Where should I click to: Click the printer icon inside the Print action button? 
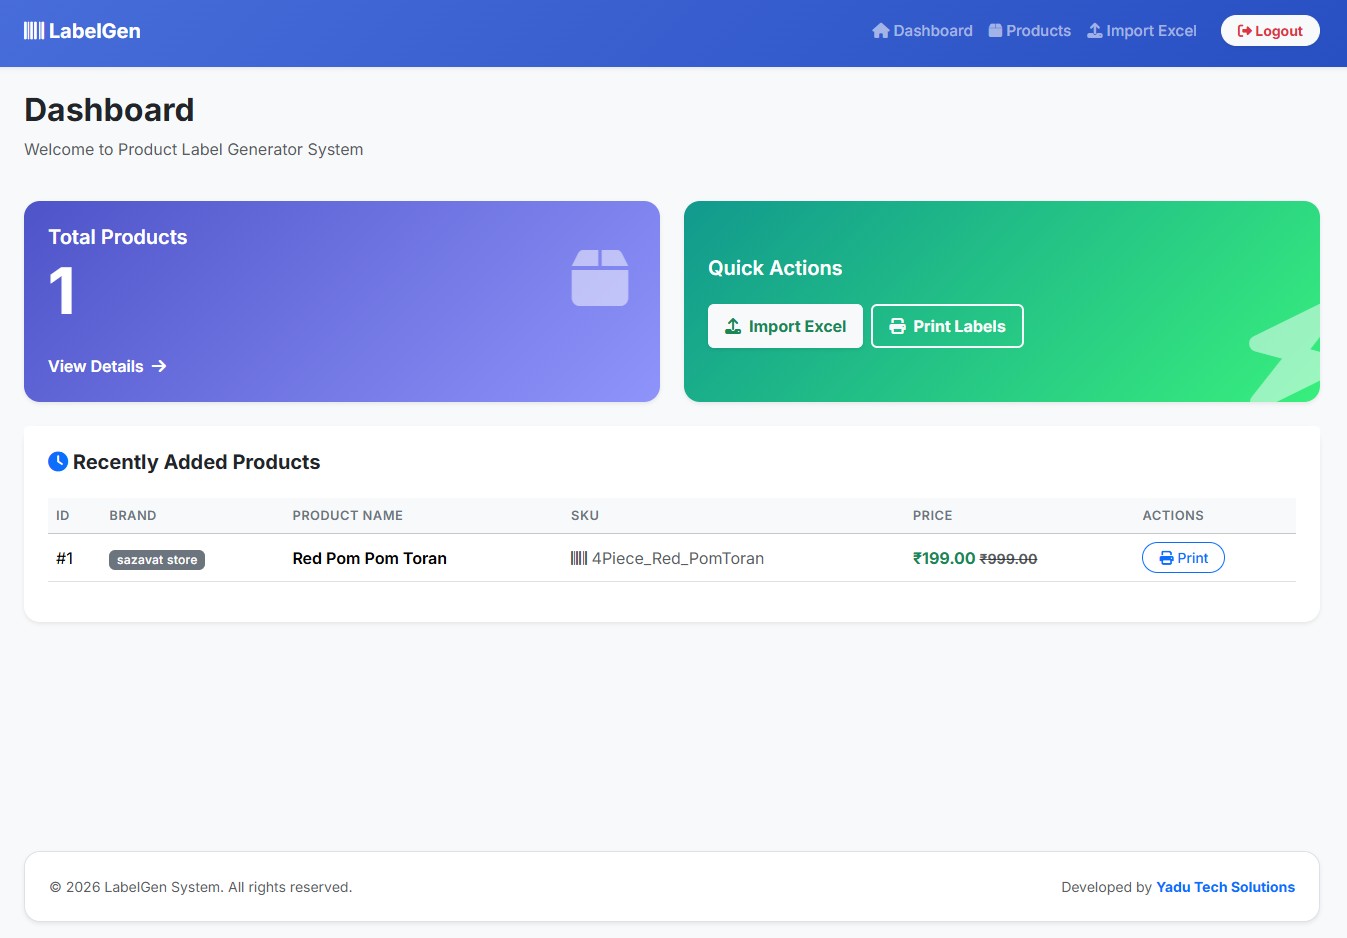pyautogui.click(x=1166, y=557)
